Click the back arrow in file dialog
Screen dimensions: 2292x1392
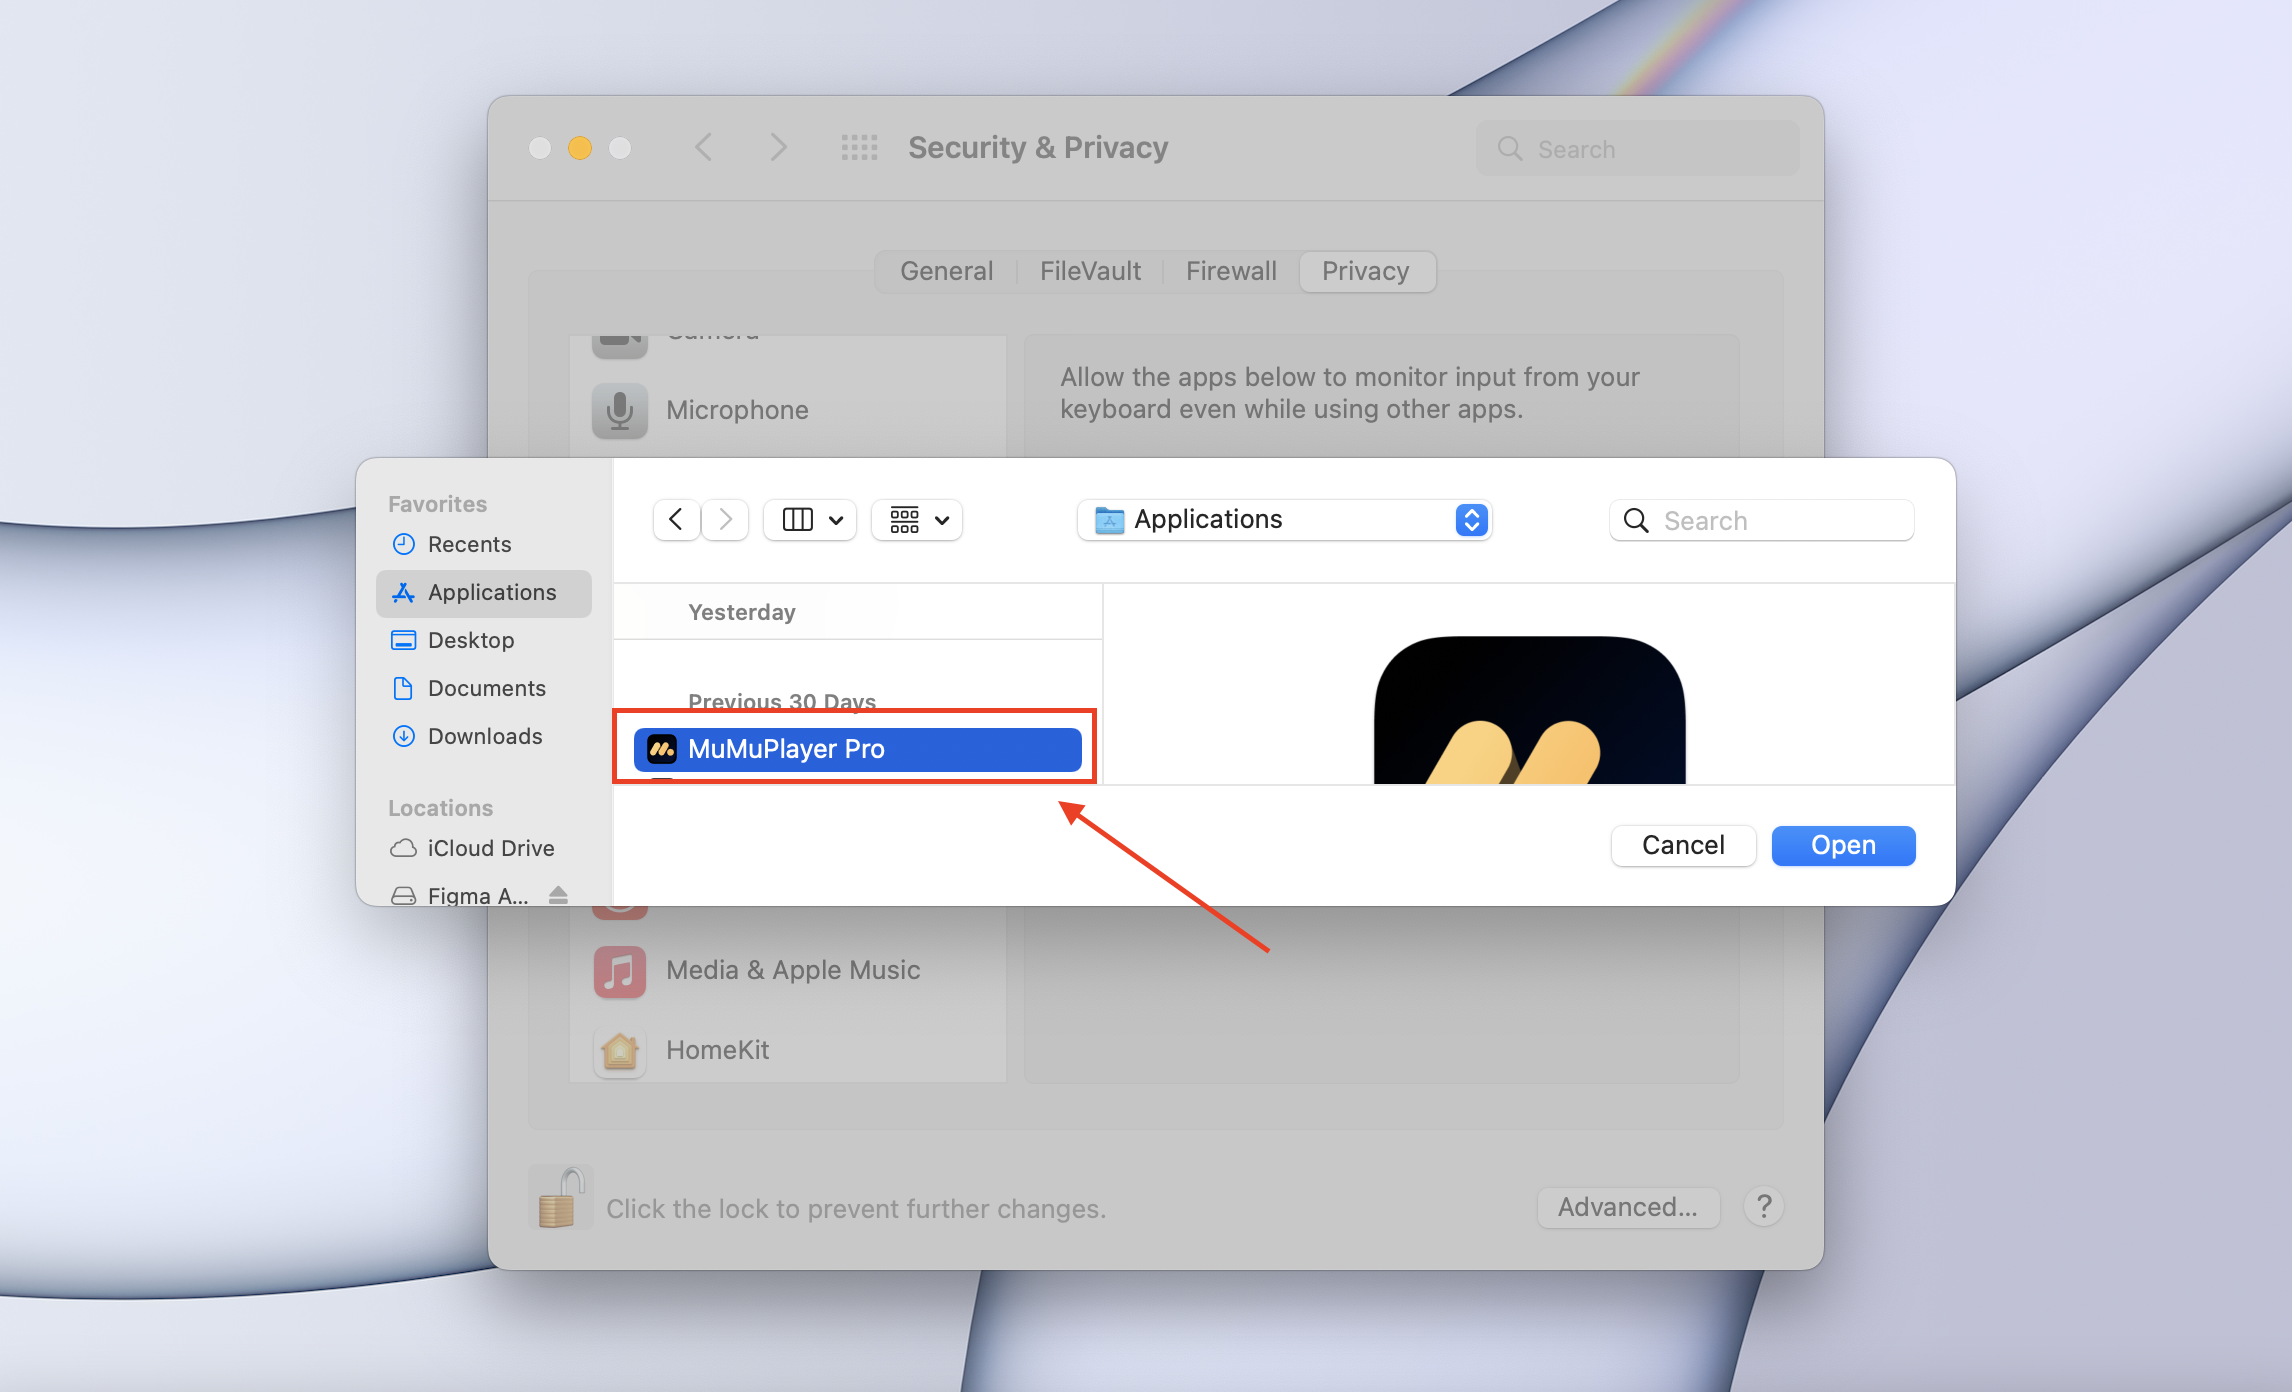[x=676, y=520]
